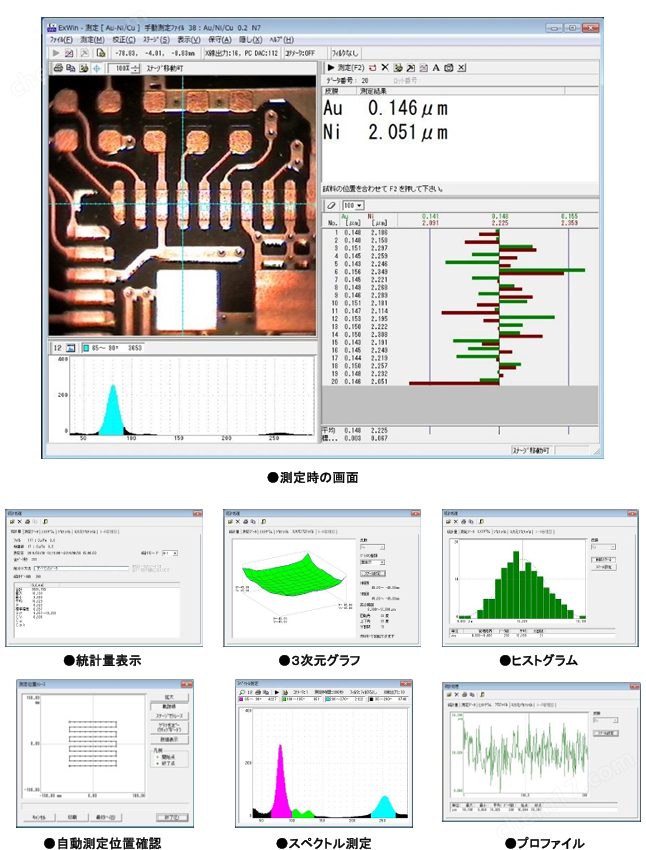646x850 pixels.
Task: Click 拡大 button in position trace dialog
Action: click(169, 697)
